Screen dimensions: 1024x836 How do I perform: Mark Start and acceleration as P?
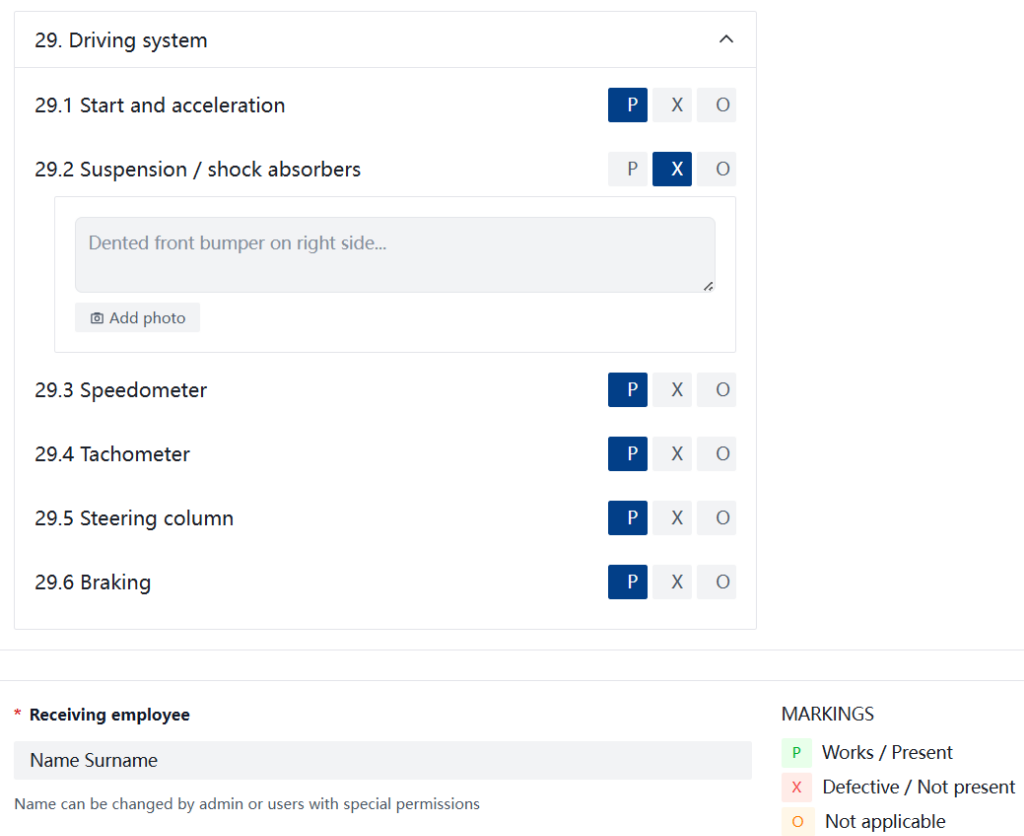[x=628, y=104]
